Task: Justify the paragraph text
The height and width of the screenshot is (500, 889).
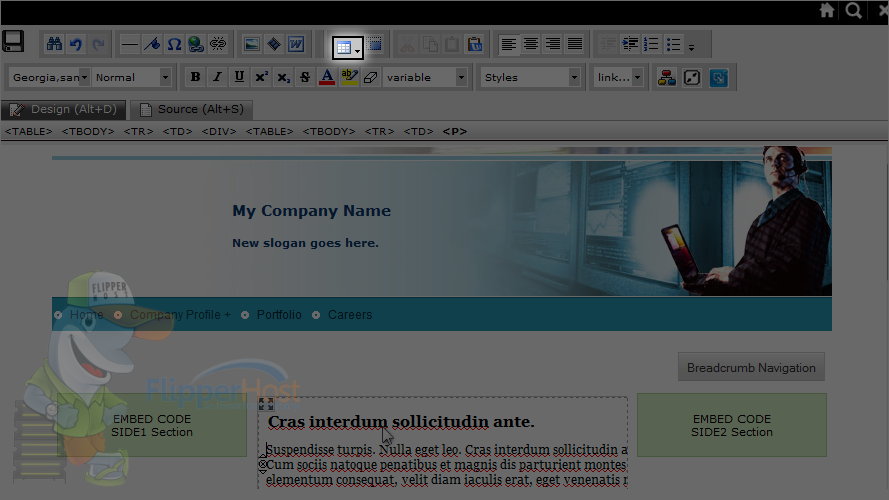Action: coord(575,44)
